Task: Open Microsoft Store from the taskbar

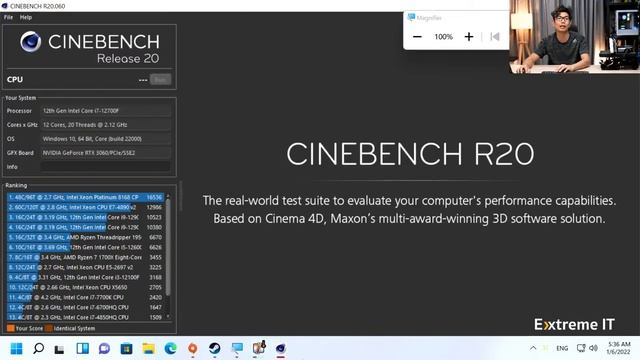Action: (x=127, y=349)
